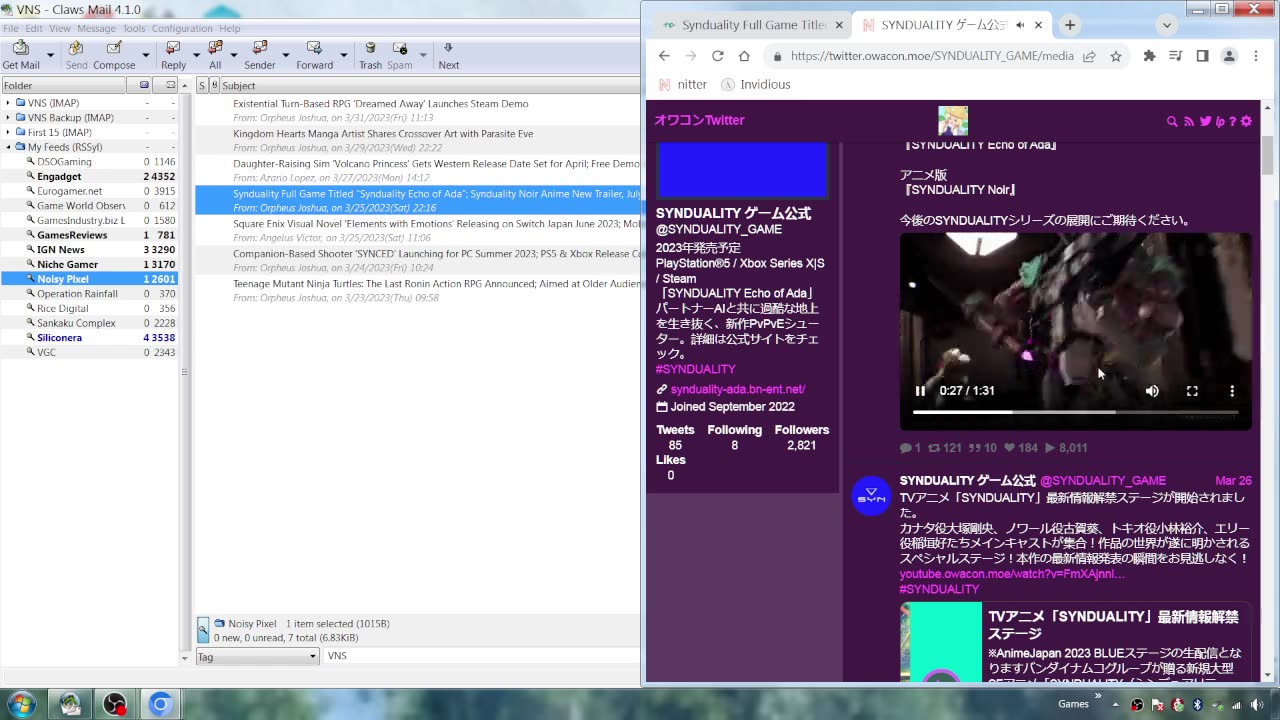Open the Tools menu in Claws Mail

click(134, 28)
